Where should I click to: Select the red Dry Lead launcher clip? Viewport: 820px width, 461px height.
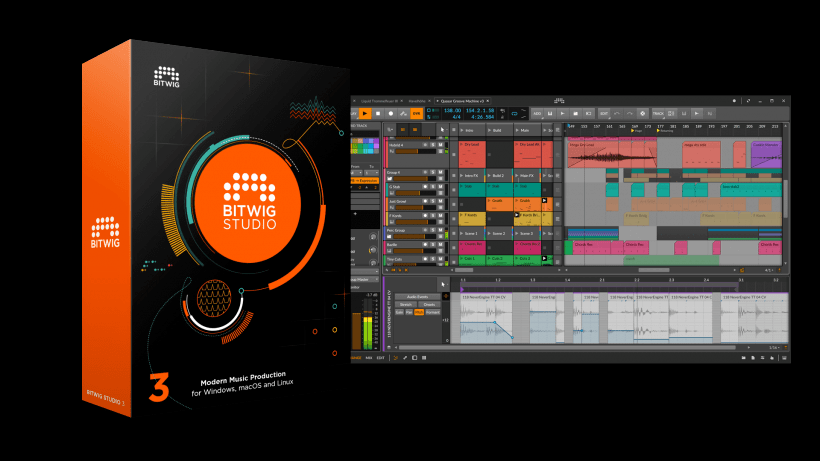click(472, 154)
